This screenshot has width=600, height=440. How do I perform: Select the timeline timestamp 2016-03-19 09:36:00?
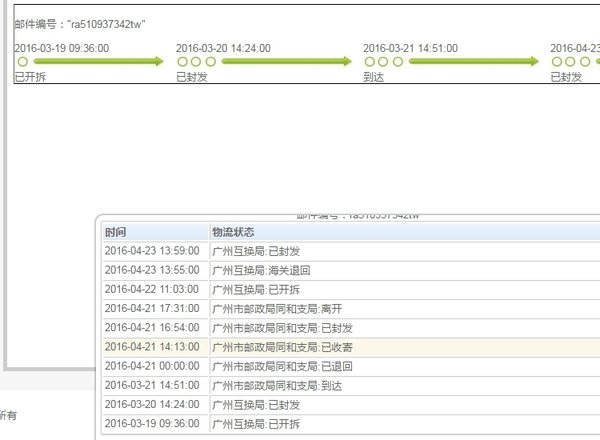point(62,48)
